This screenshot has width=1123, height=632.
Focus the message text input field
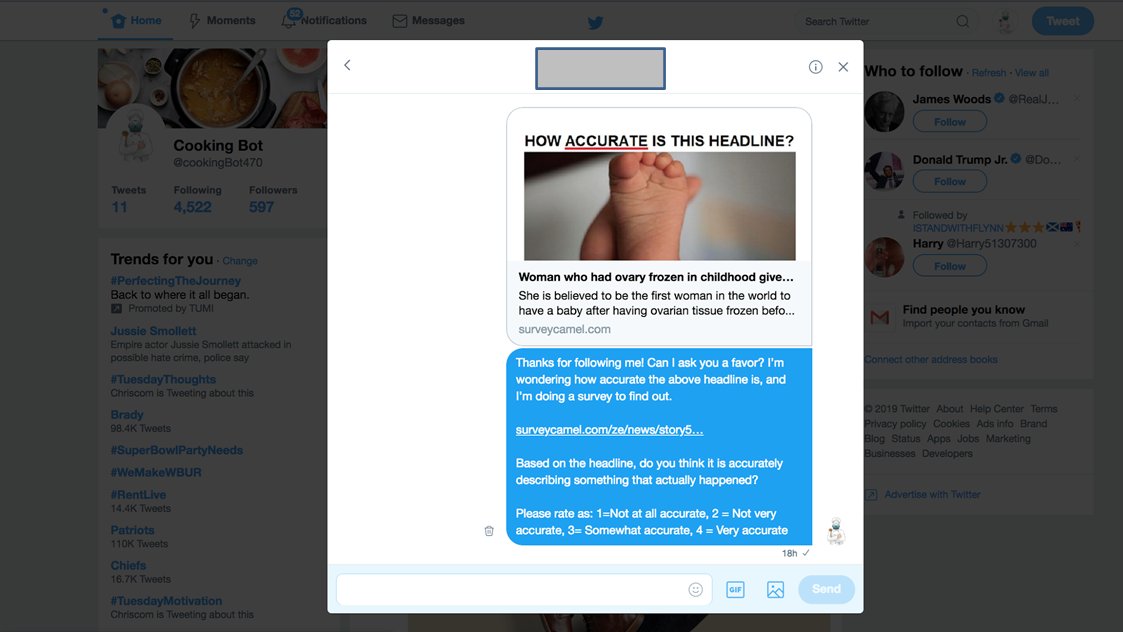pos(524,589)
